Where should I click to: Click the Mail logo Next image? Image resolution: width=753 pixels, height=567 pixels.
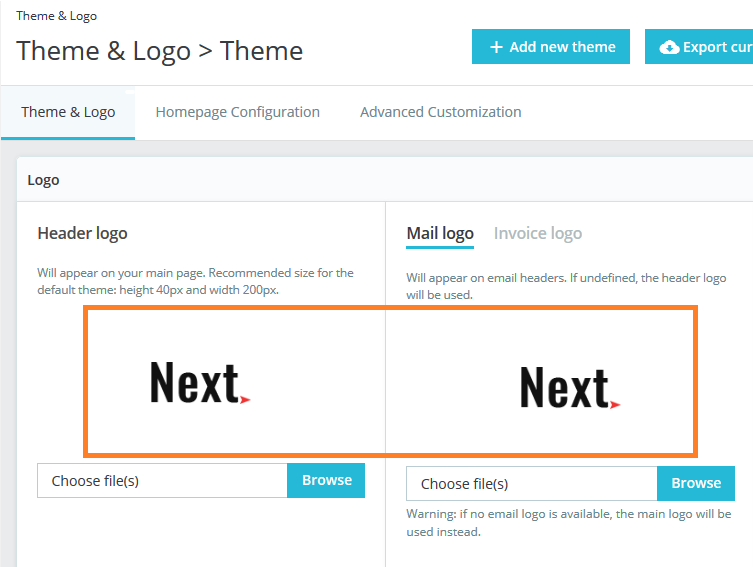(570, 387)
